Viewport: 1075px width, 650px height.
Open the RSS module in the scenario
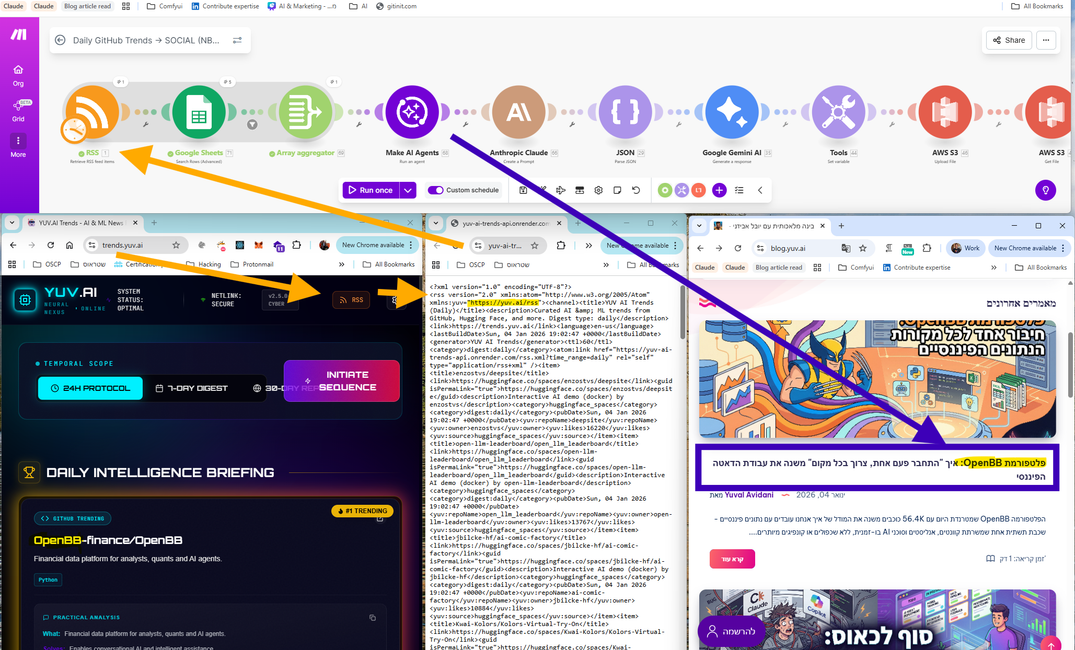click(x=93, y=112)
